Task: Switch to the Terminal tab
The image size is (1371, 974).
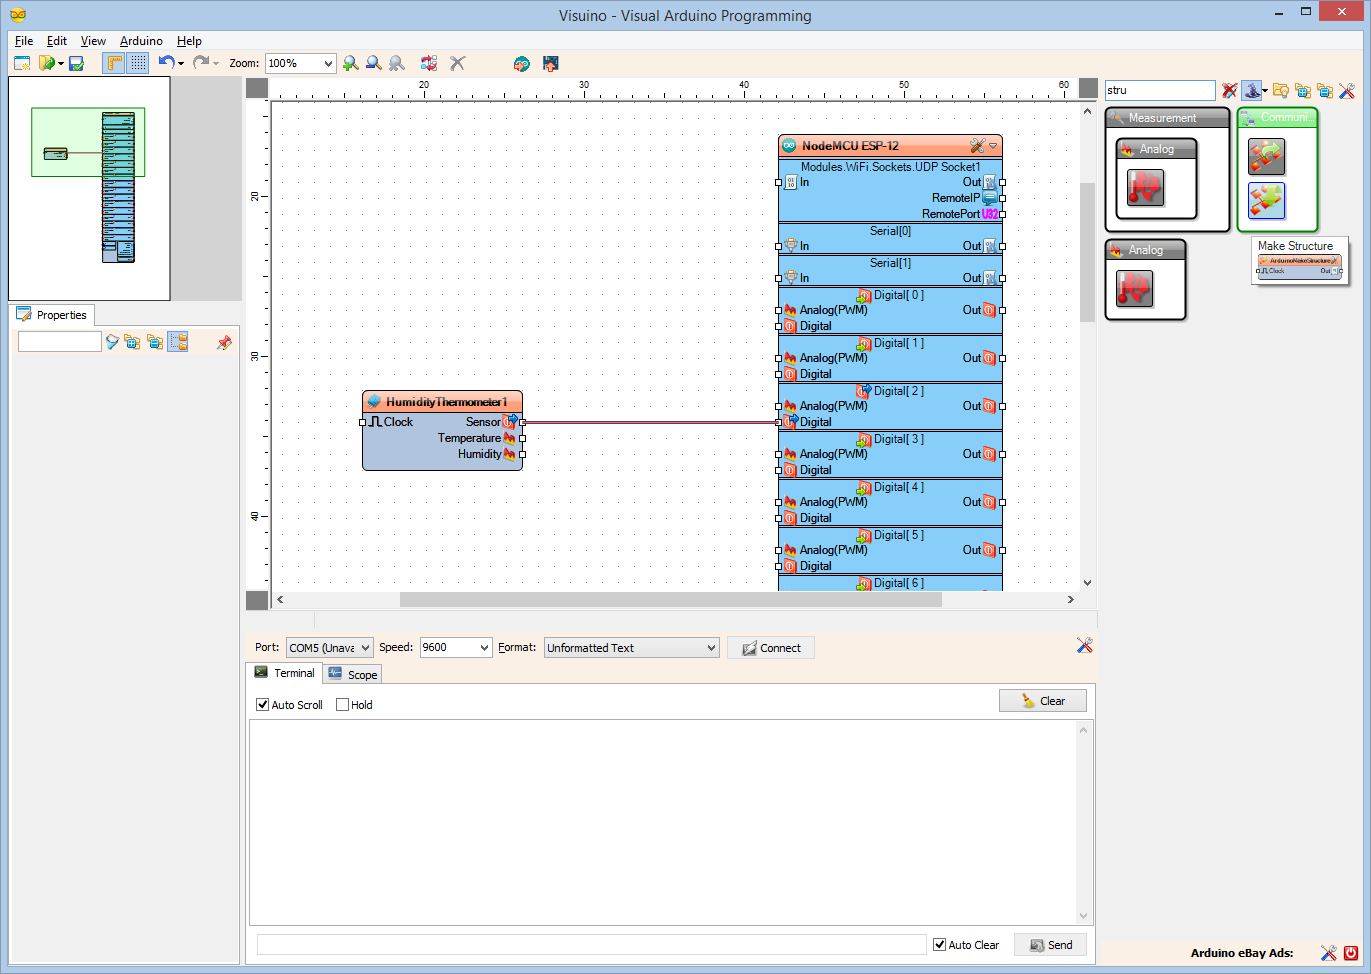Action: pos(284,673)
